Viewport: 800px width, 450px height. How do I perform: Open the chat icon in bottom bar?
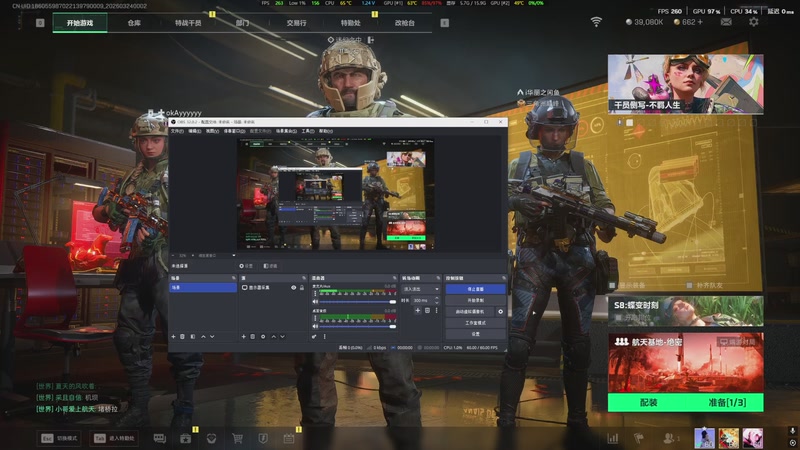click(160, 438)
